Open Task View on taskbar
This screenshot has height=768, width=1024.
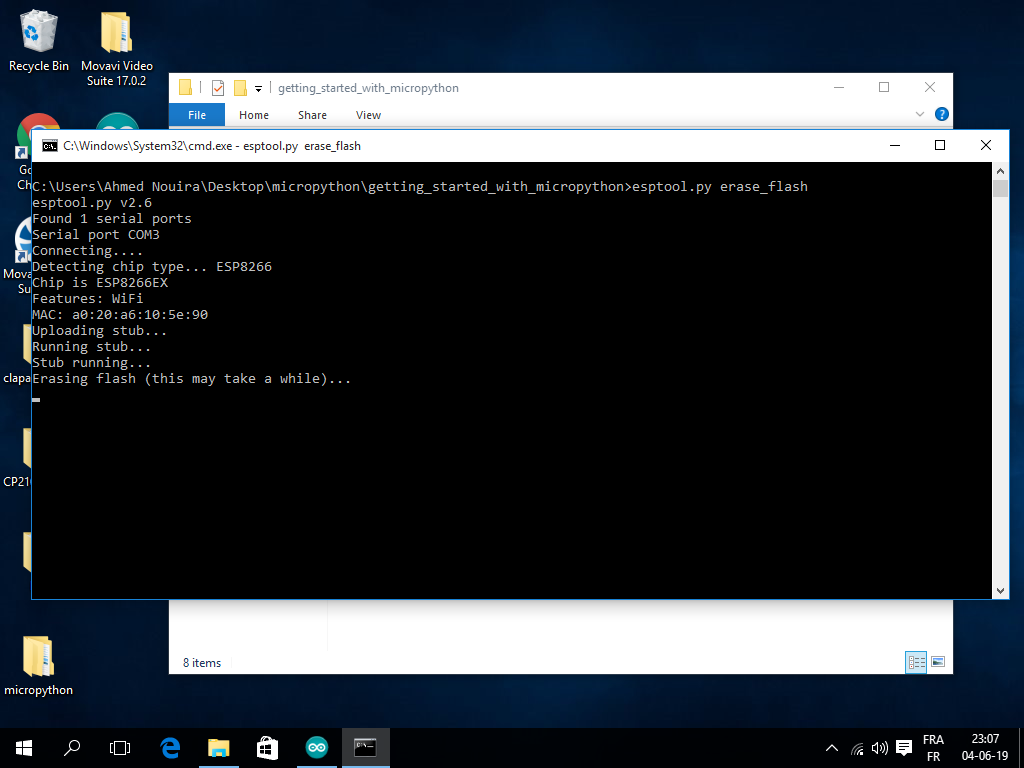pyautogui.click(x=120, y=748)
